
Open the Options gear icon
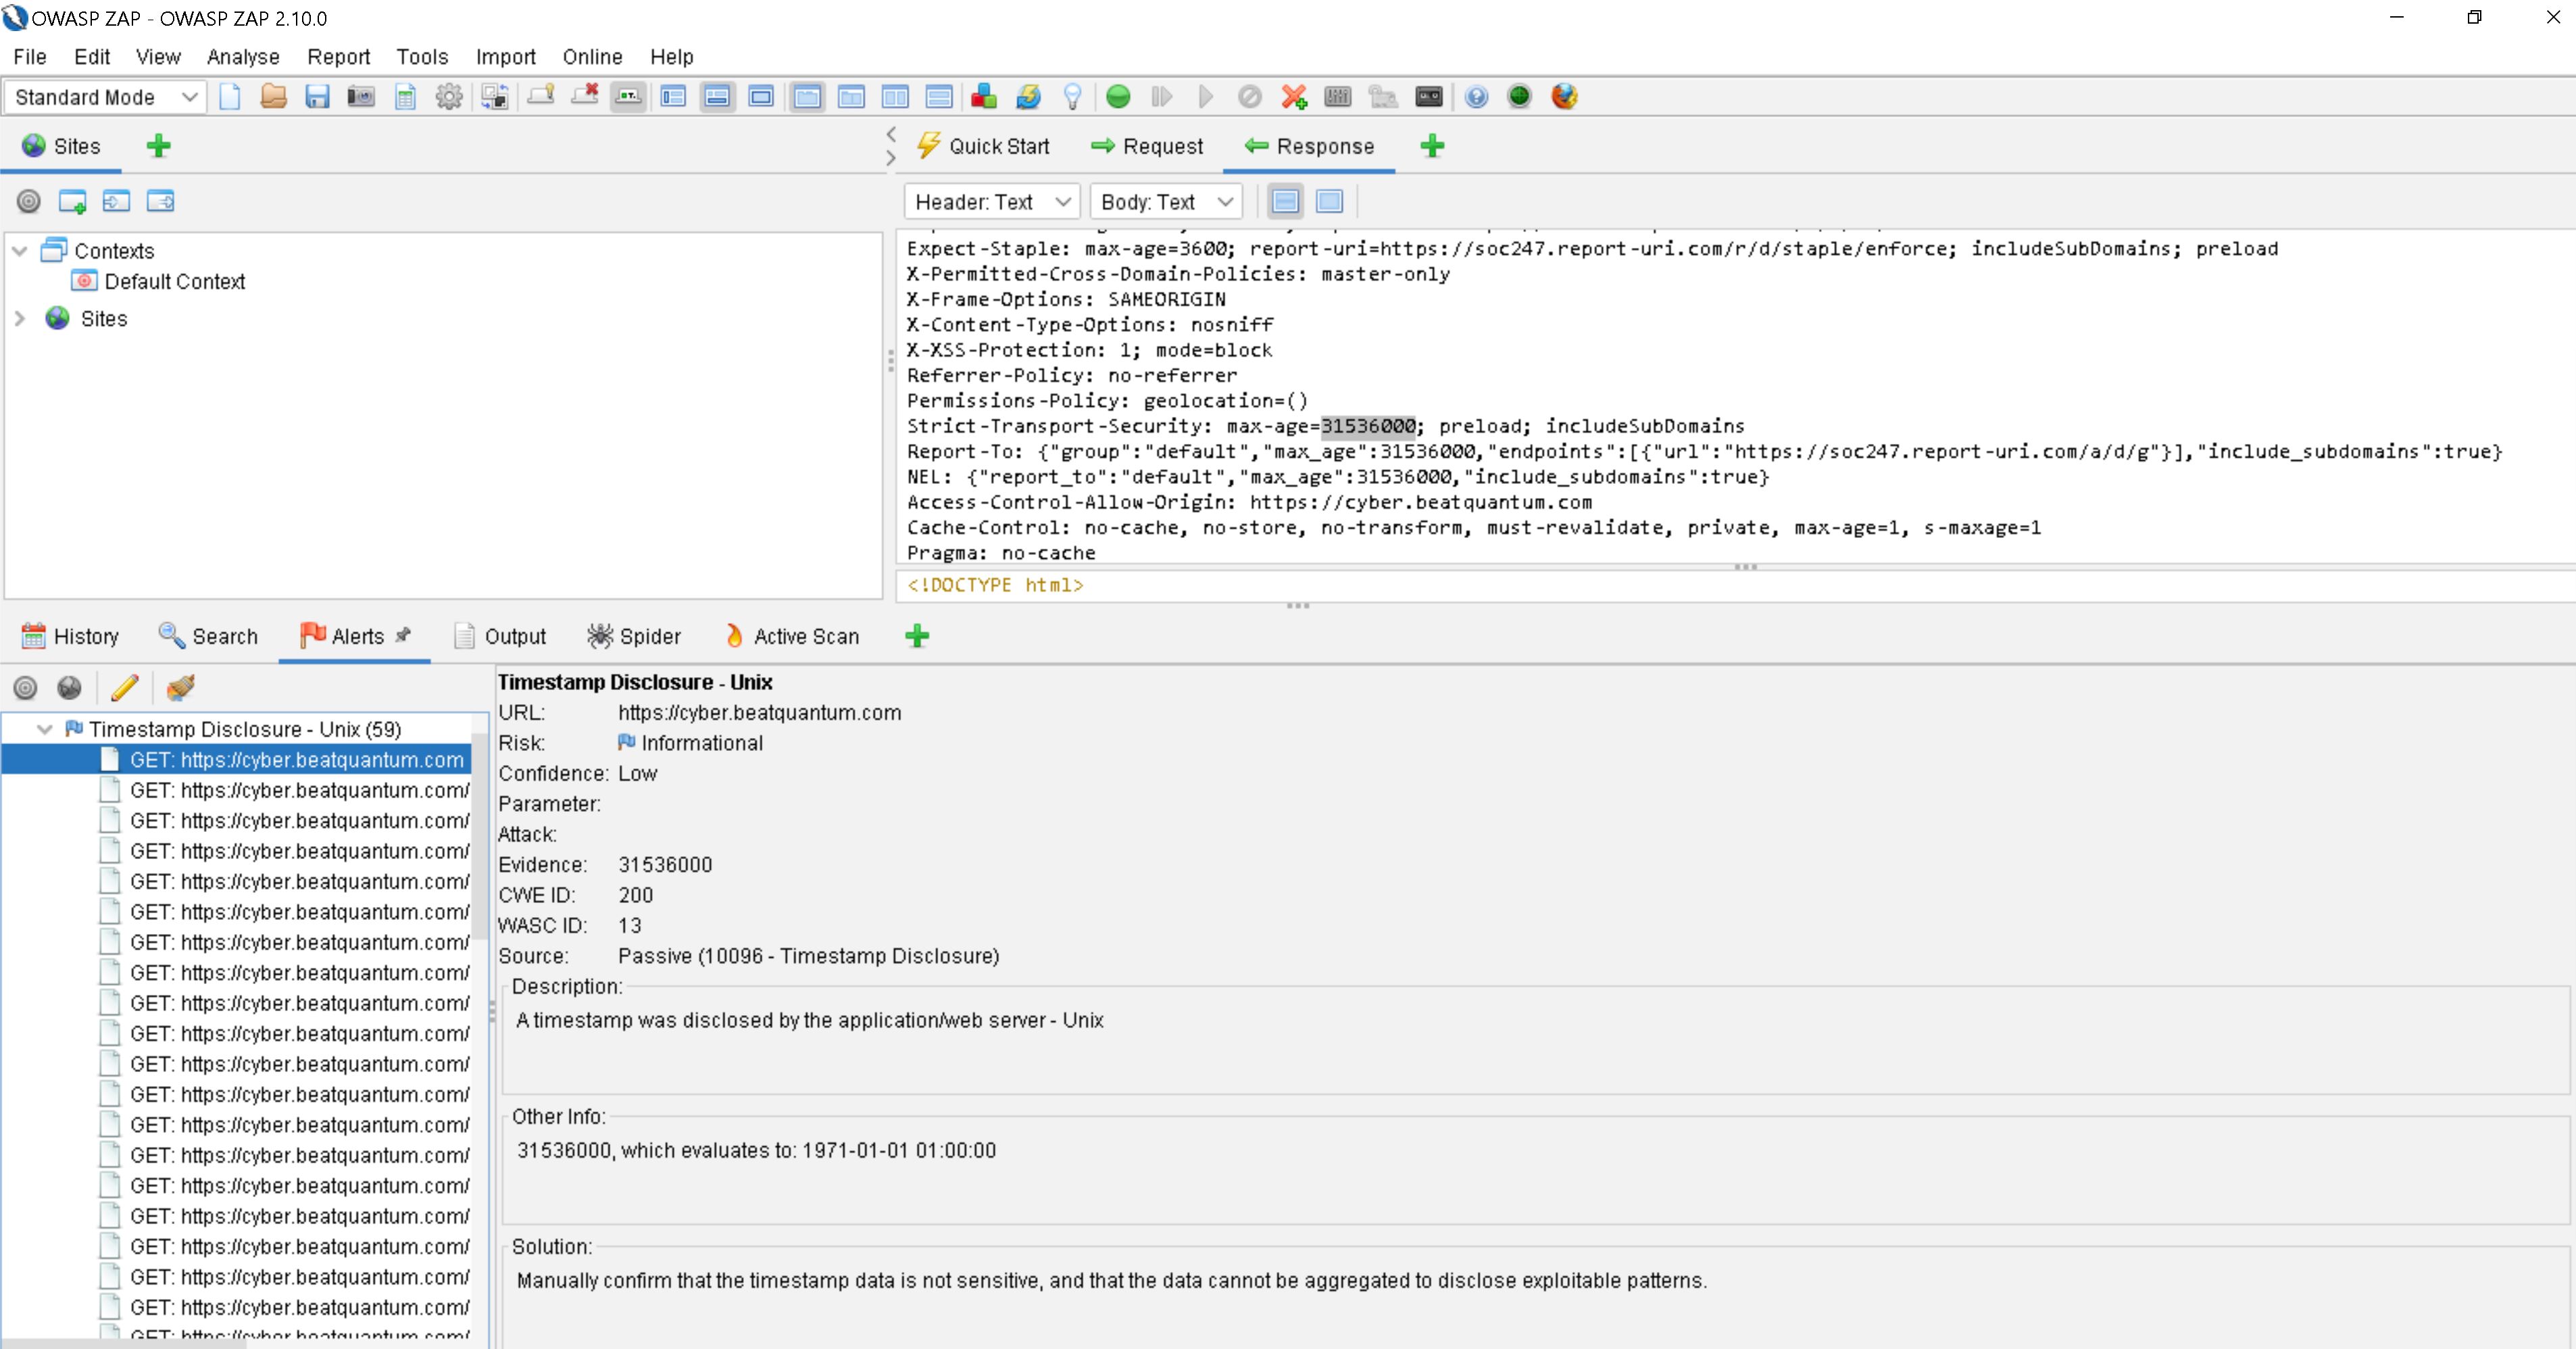[x=449, y=97]
